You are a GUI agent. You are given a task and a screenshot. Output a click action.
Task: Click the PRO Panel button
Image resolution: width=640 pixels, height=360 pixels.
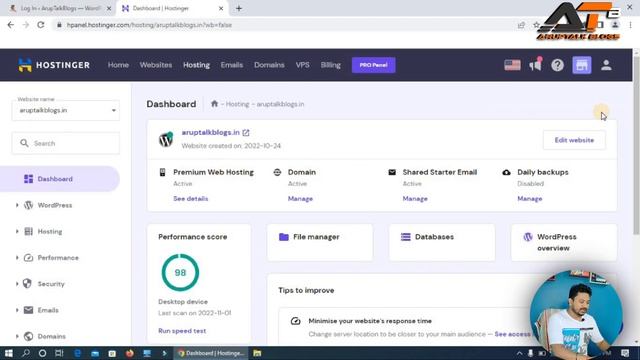click(373, 65)
